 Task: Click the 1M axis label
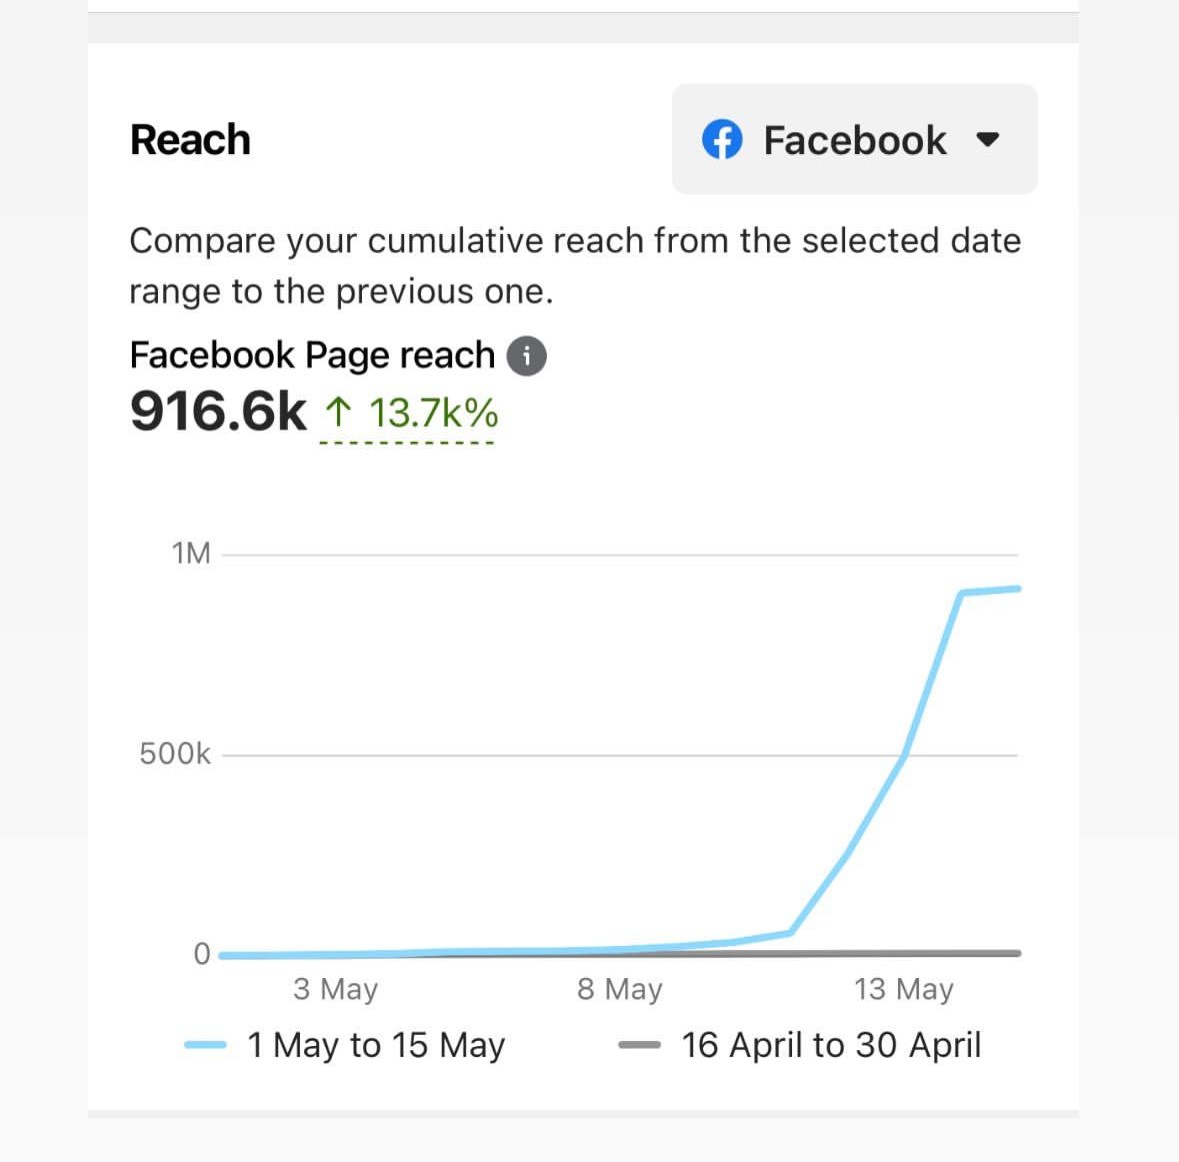(191, 553)
